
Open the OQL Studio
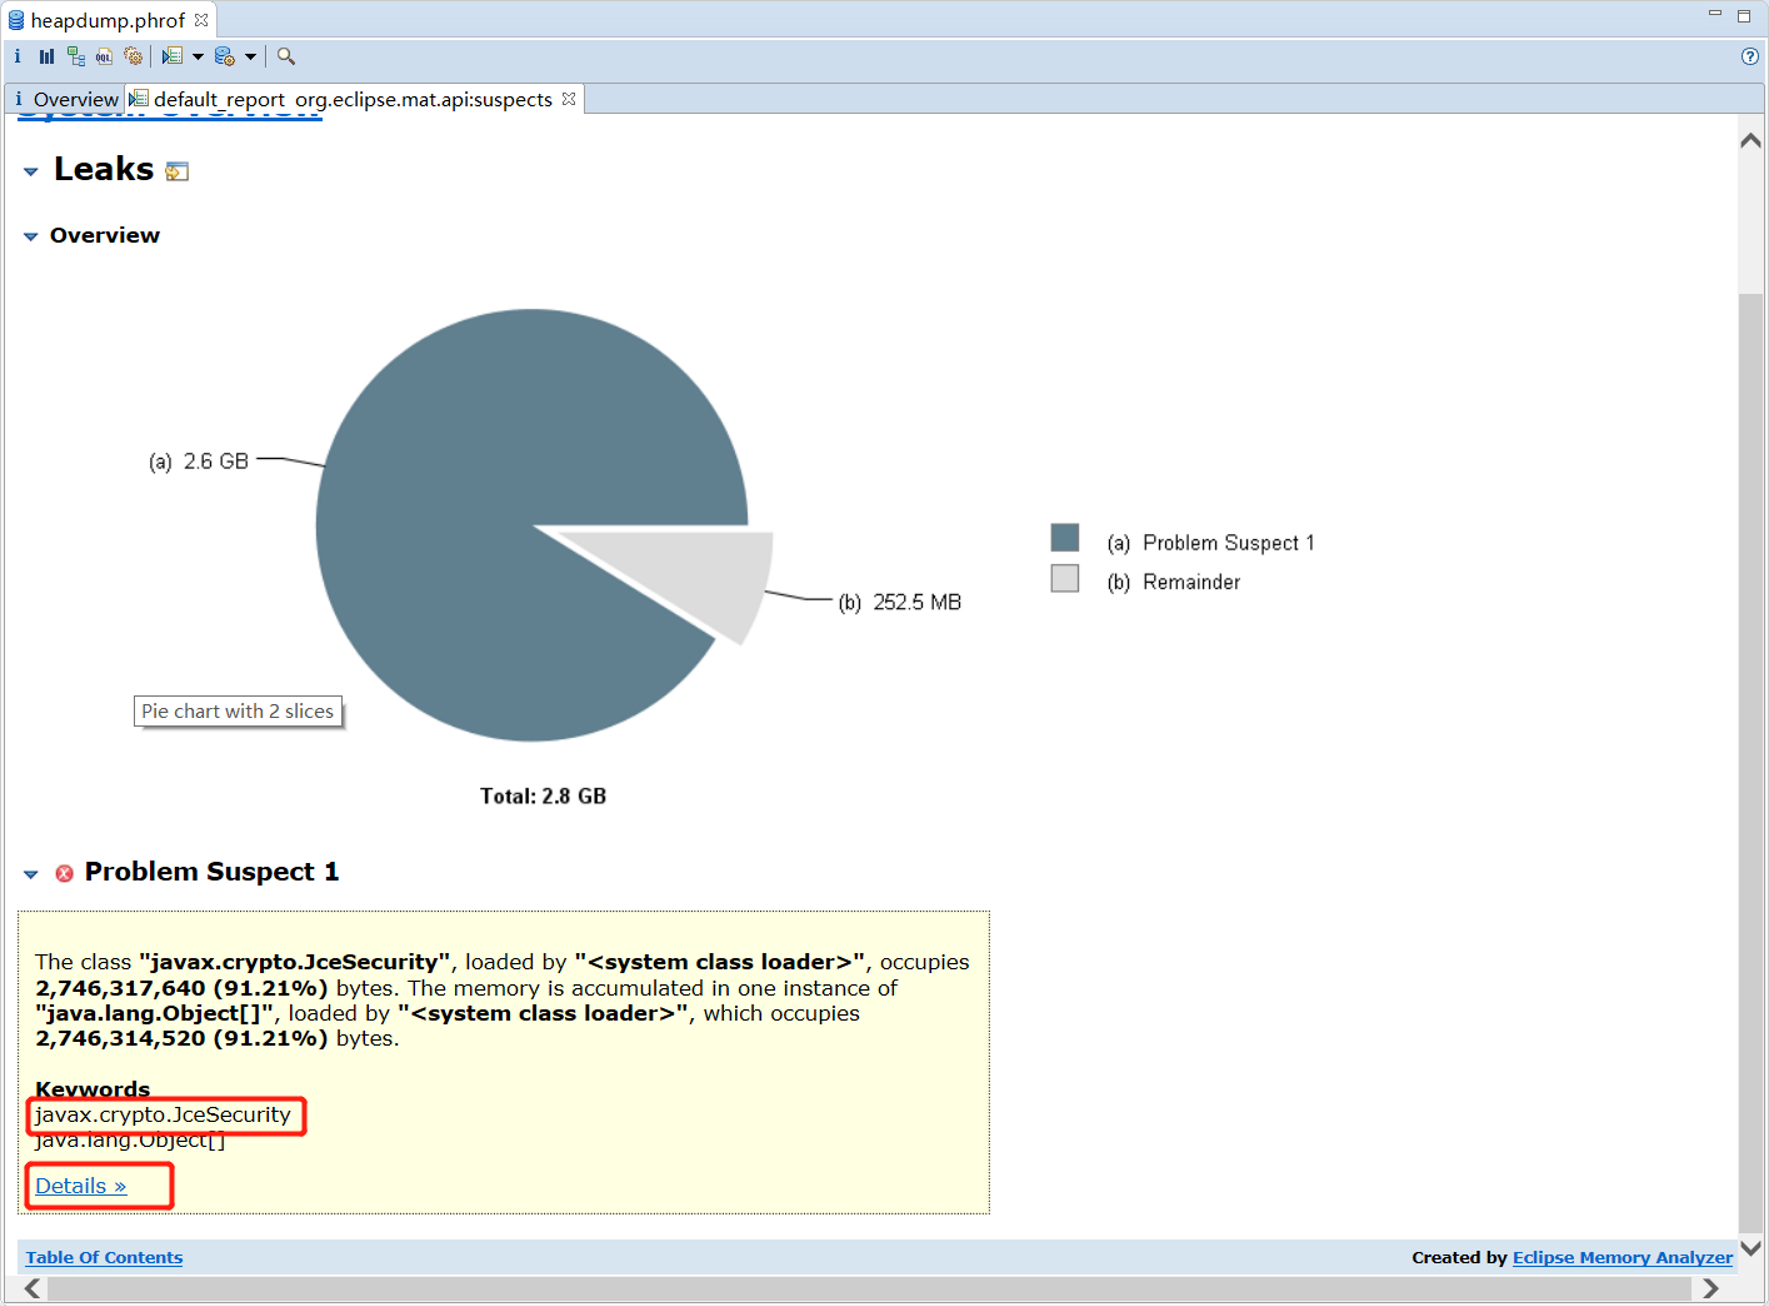[x=103, y=56]
